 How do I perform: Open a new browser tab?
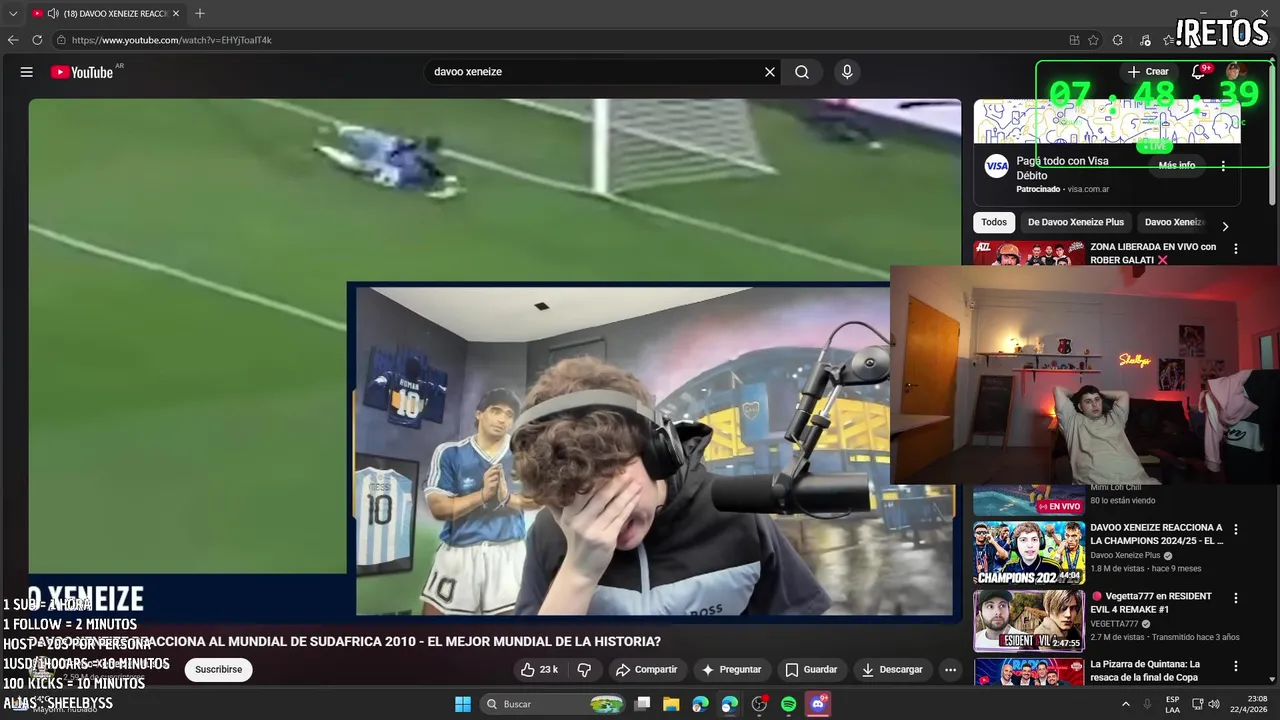pyautogui.click(x=200, y=14)
